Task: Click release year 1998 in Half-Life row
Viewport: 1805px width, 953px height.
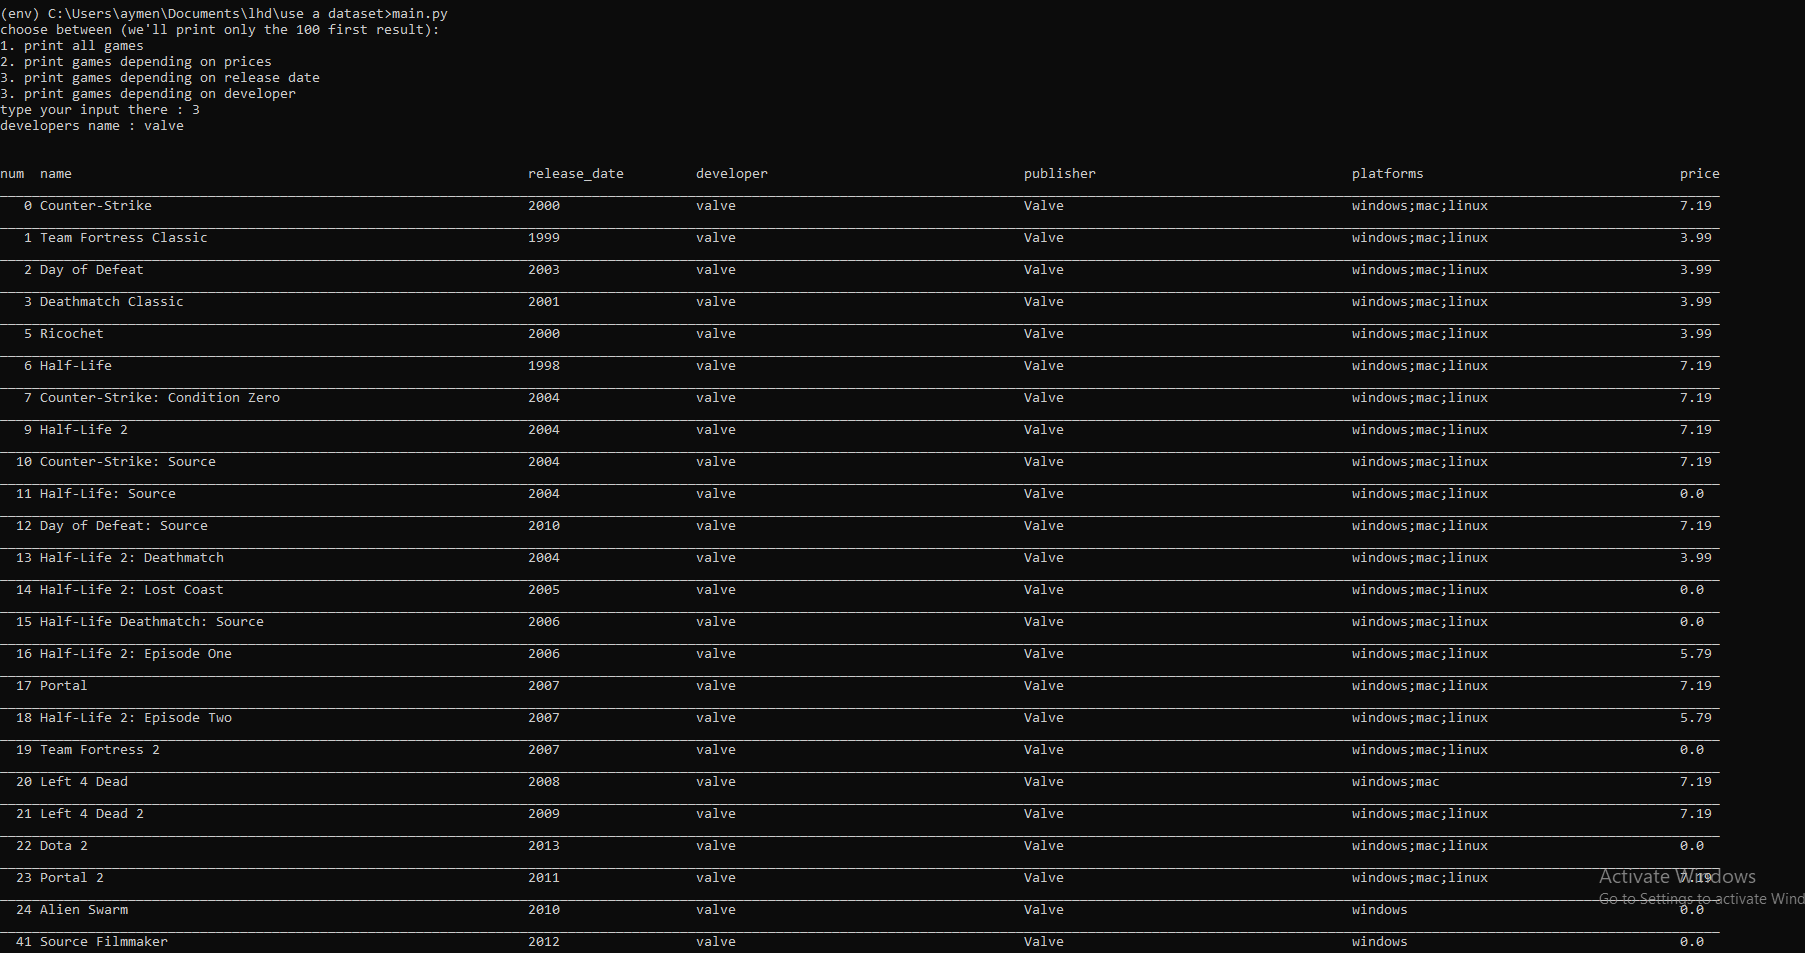Action: point(544,365)
